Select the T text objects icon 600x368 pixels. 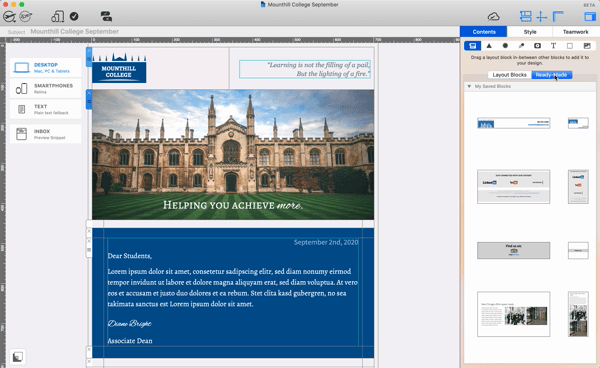(553, 46)
